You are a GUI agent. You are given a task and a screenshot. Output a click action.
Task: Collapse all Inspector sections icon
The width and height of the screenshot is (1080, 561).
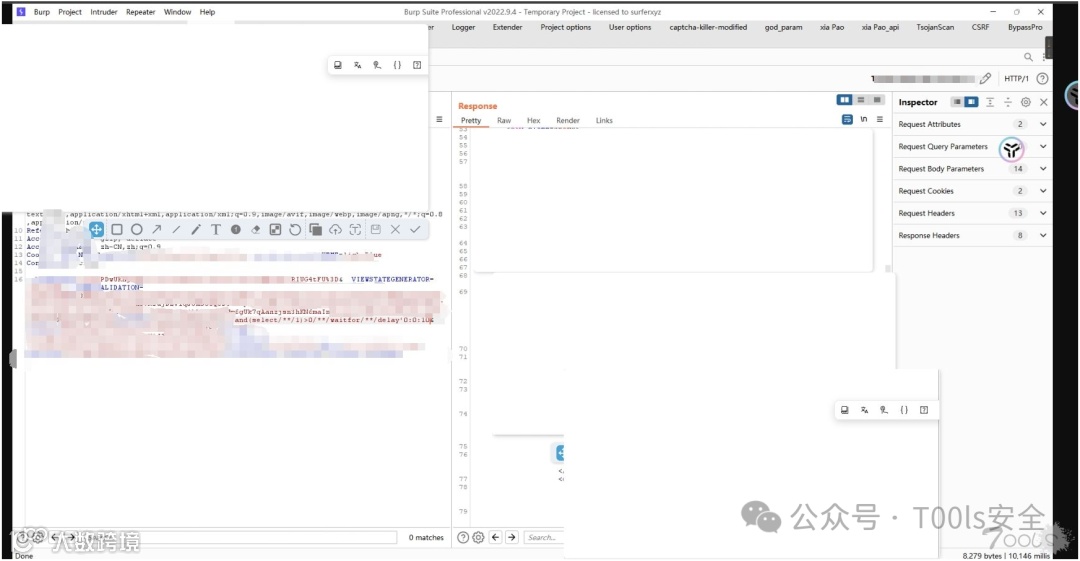tap(1008, 102)
